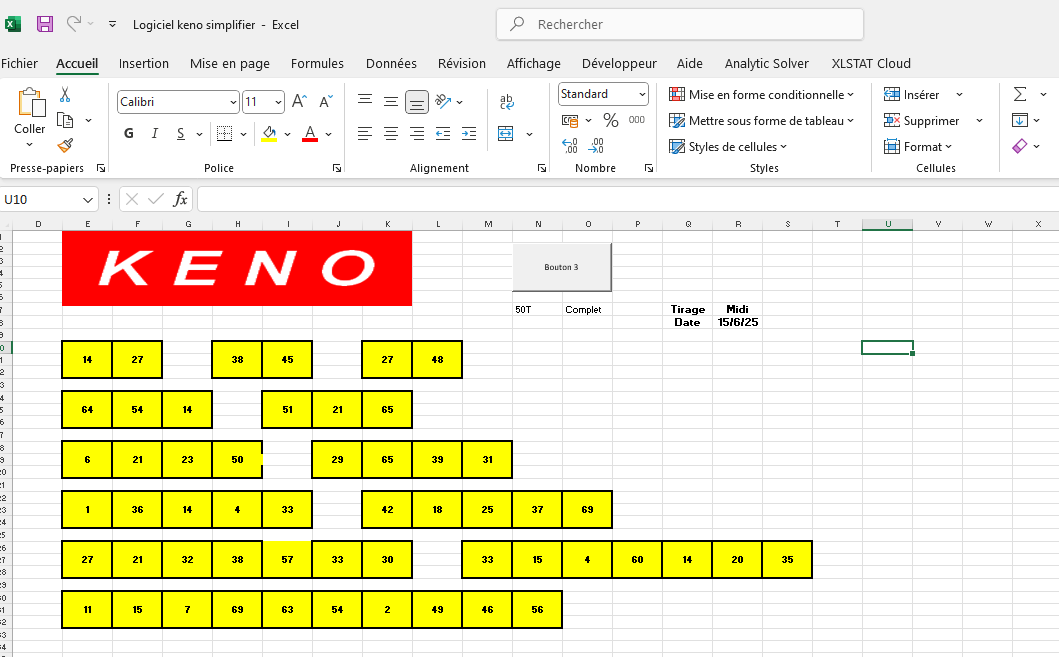Switch to the Insertion tab

click(x=144, y=63)
